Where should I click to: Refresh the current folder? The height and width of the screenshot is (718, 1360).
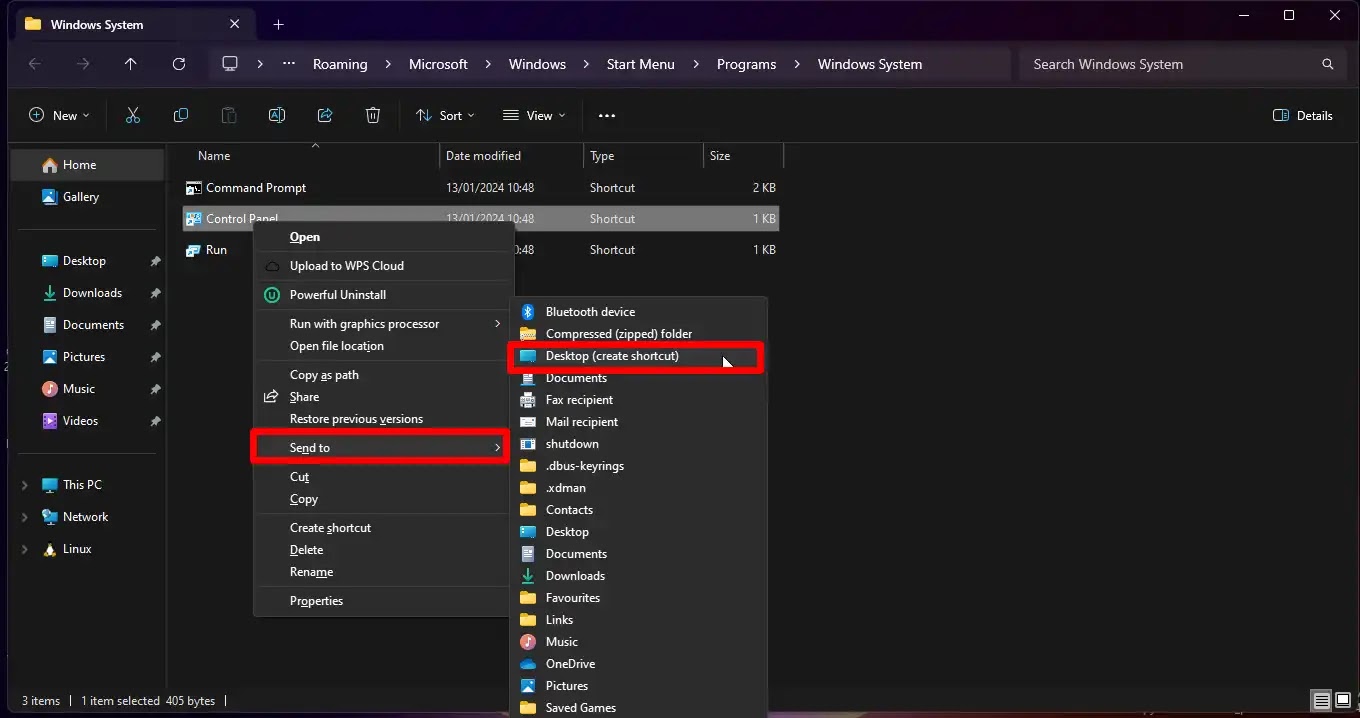coord(179,64)
